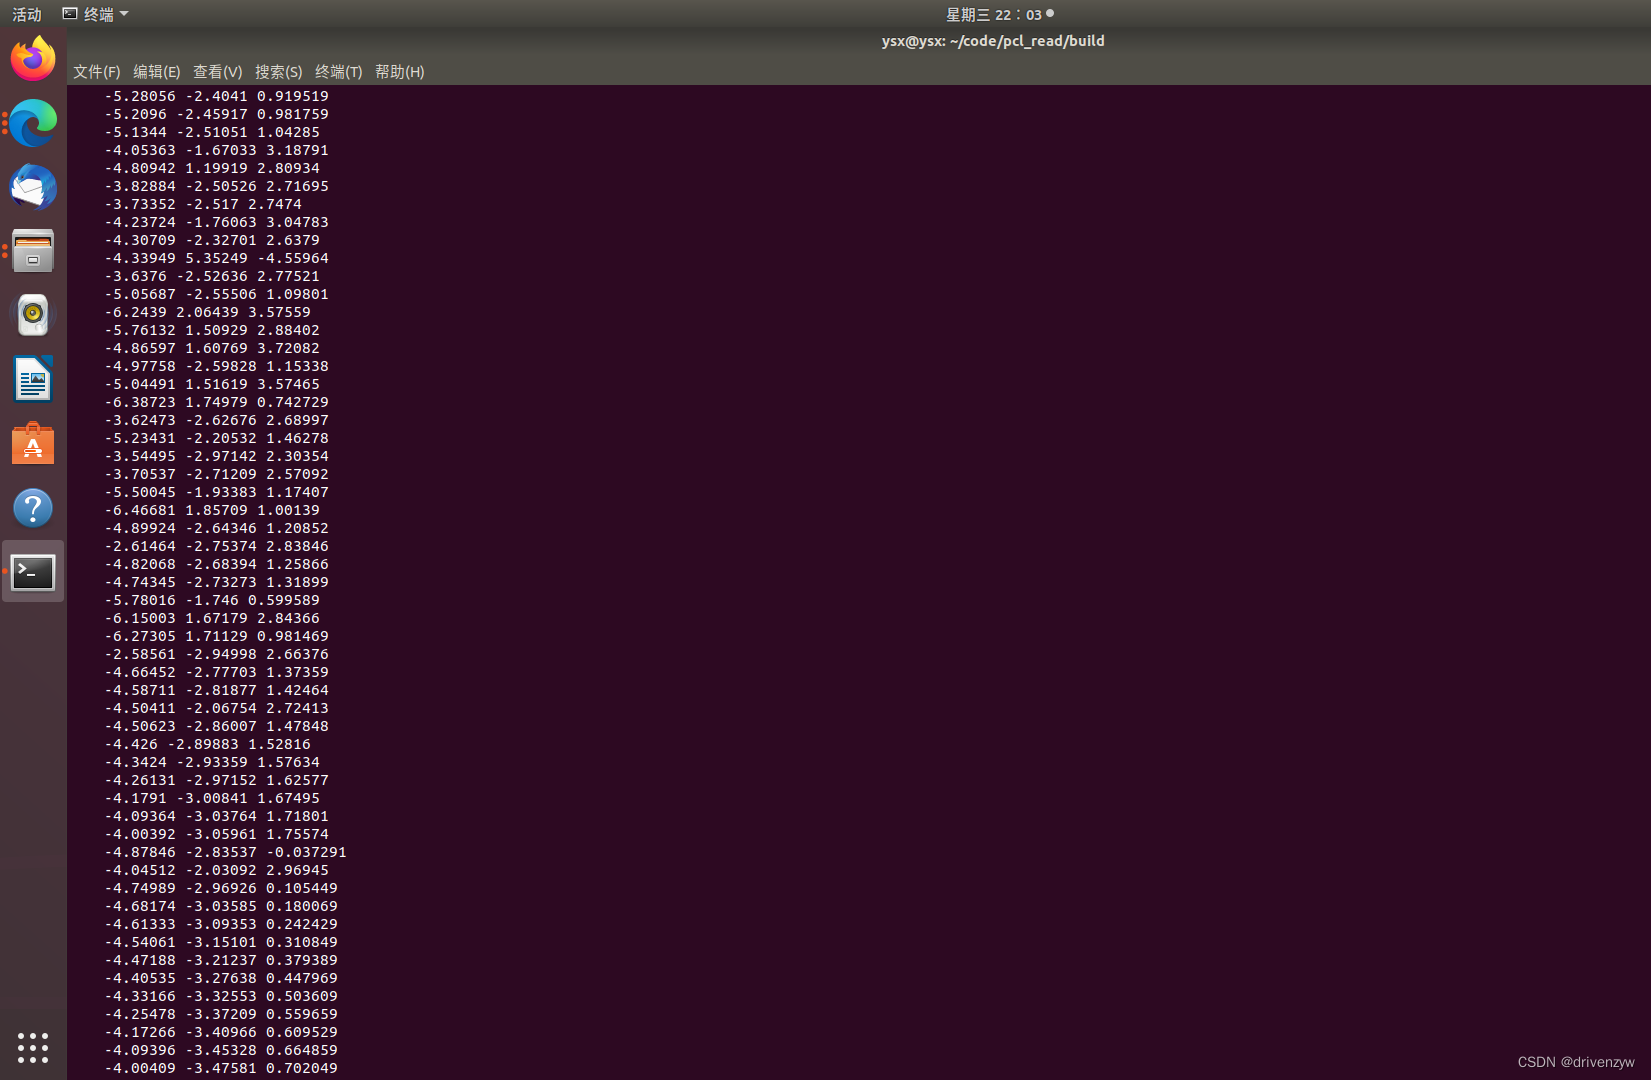The width and height of the screenshot is (1651, 1080).
Task: Open Ubuntu Software center
Action: 33,443
